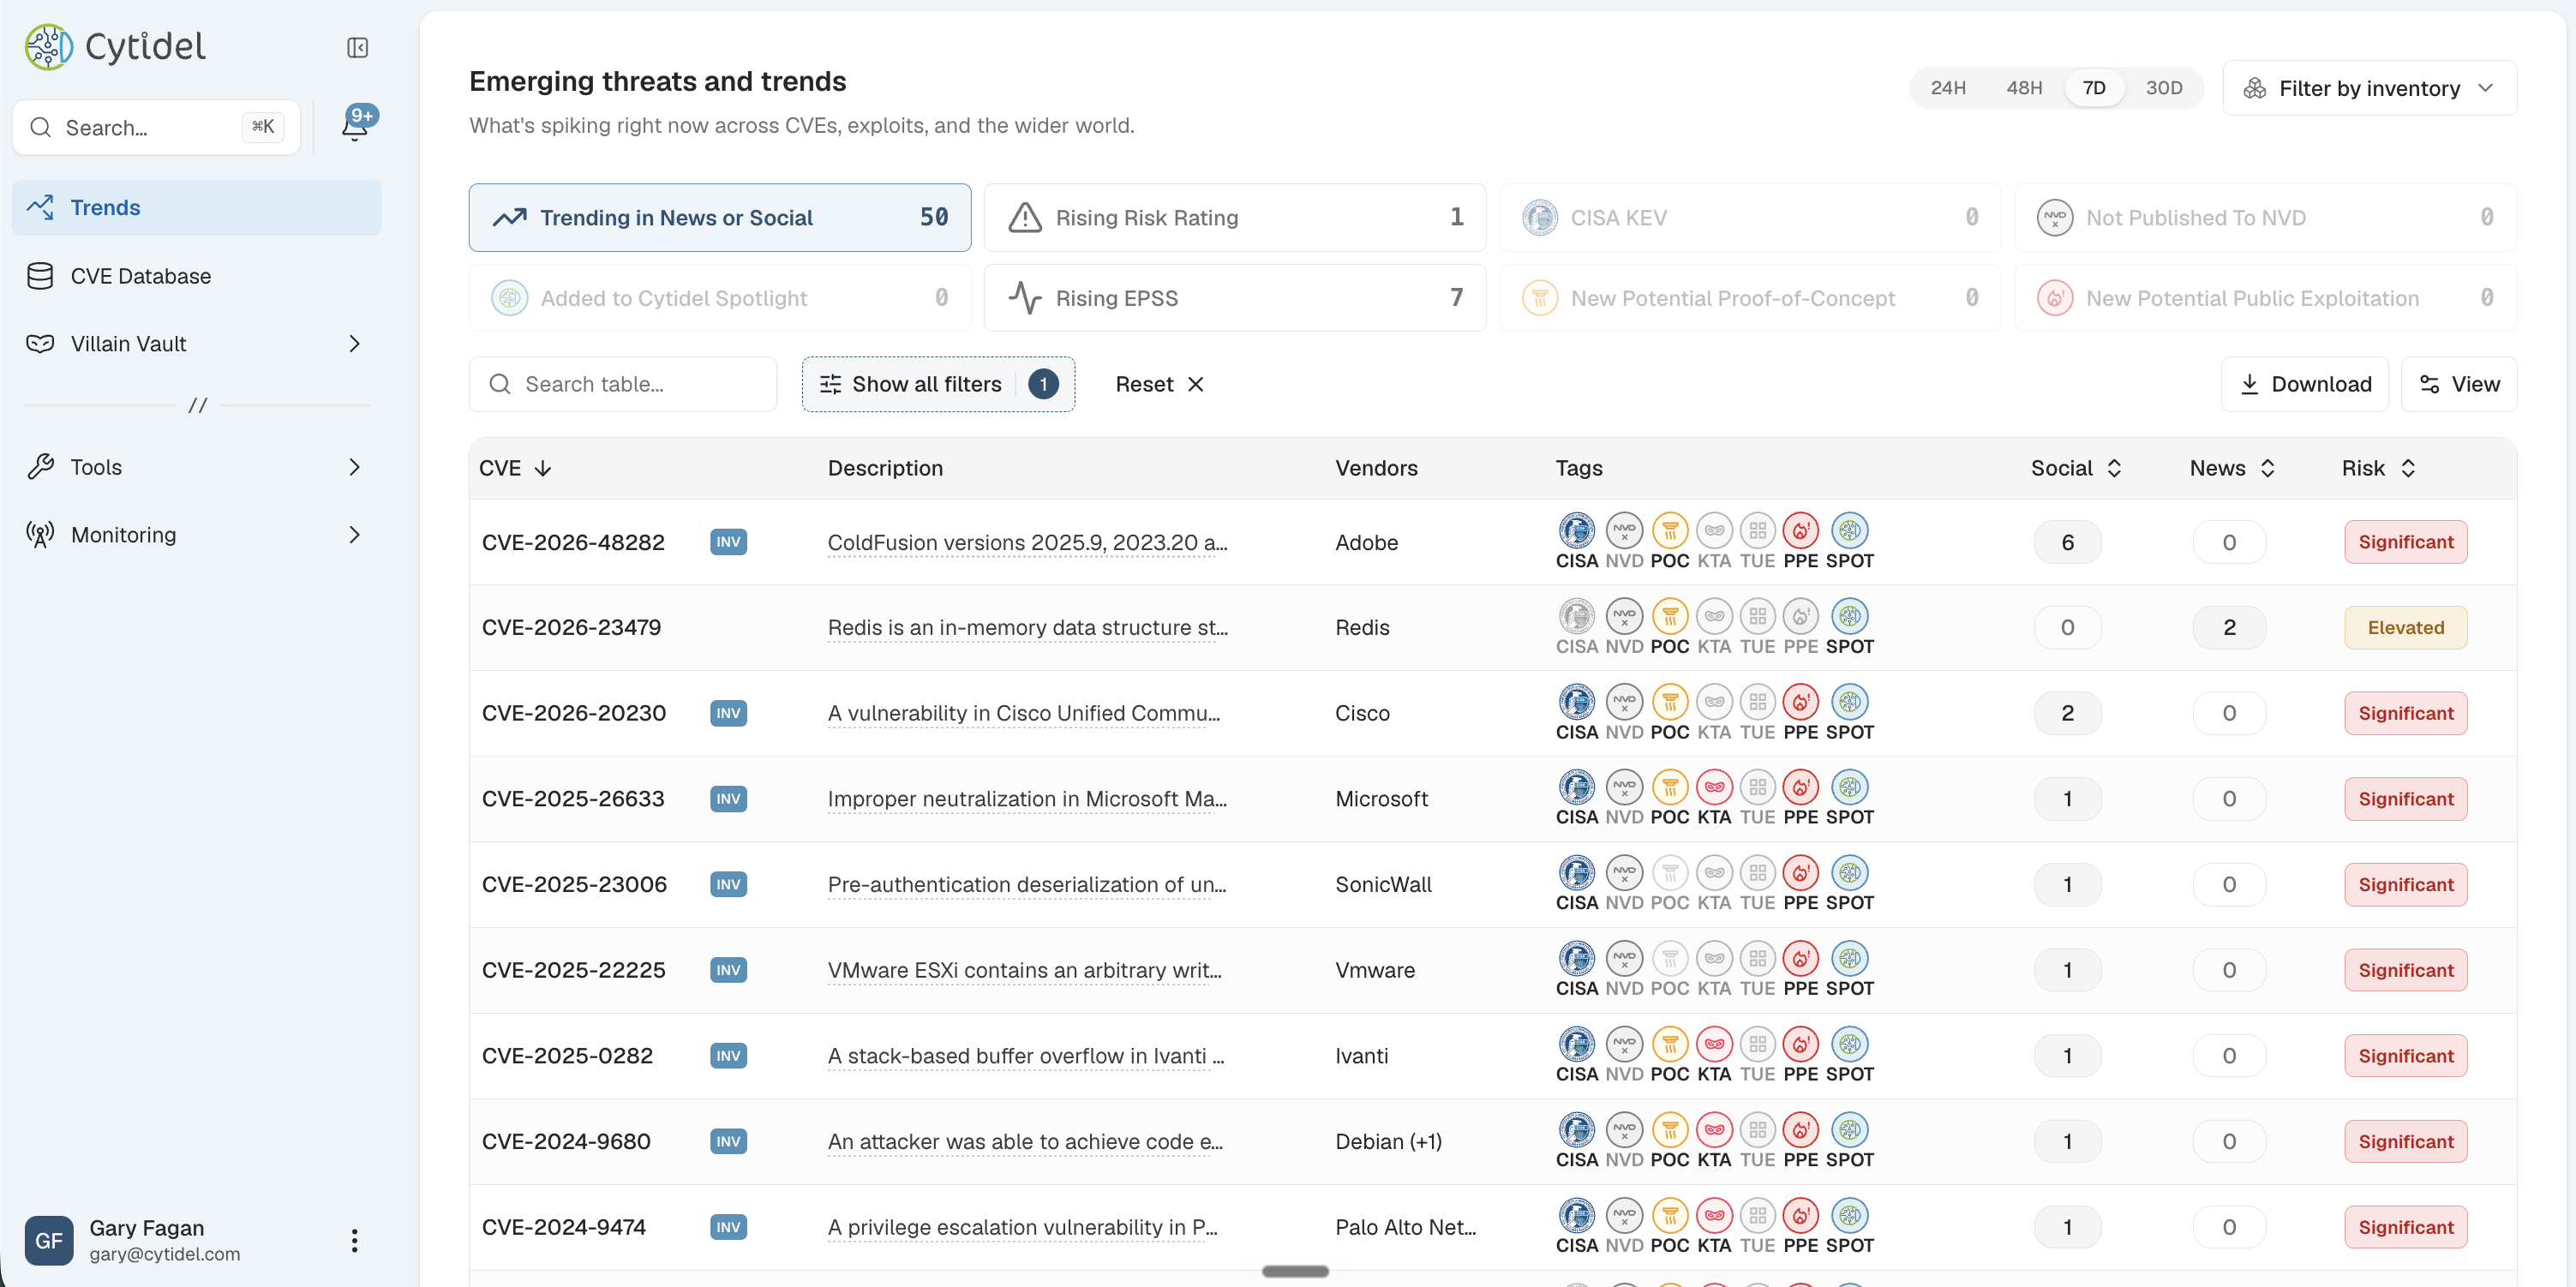Toggle the New Potential Proof-of-Concept filter

1750,298
